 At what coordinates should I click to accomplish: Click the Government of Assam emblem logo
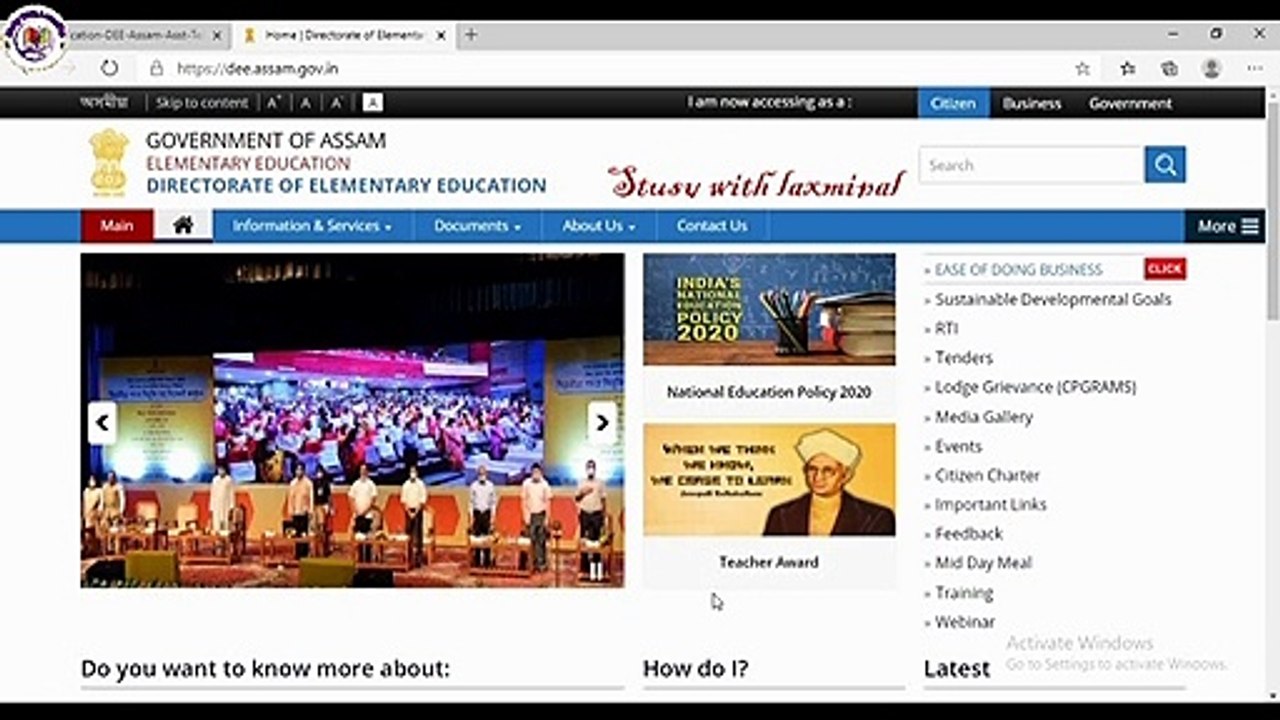109,161
